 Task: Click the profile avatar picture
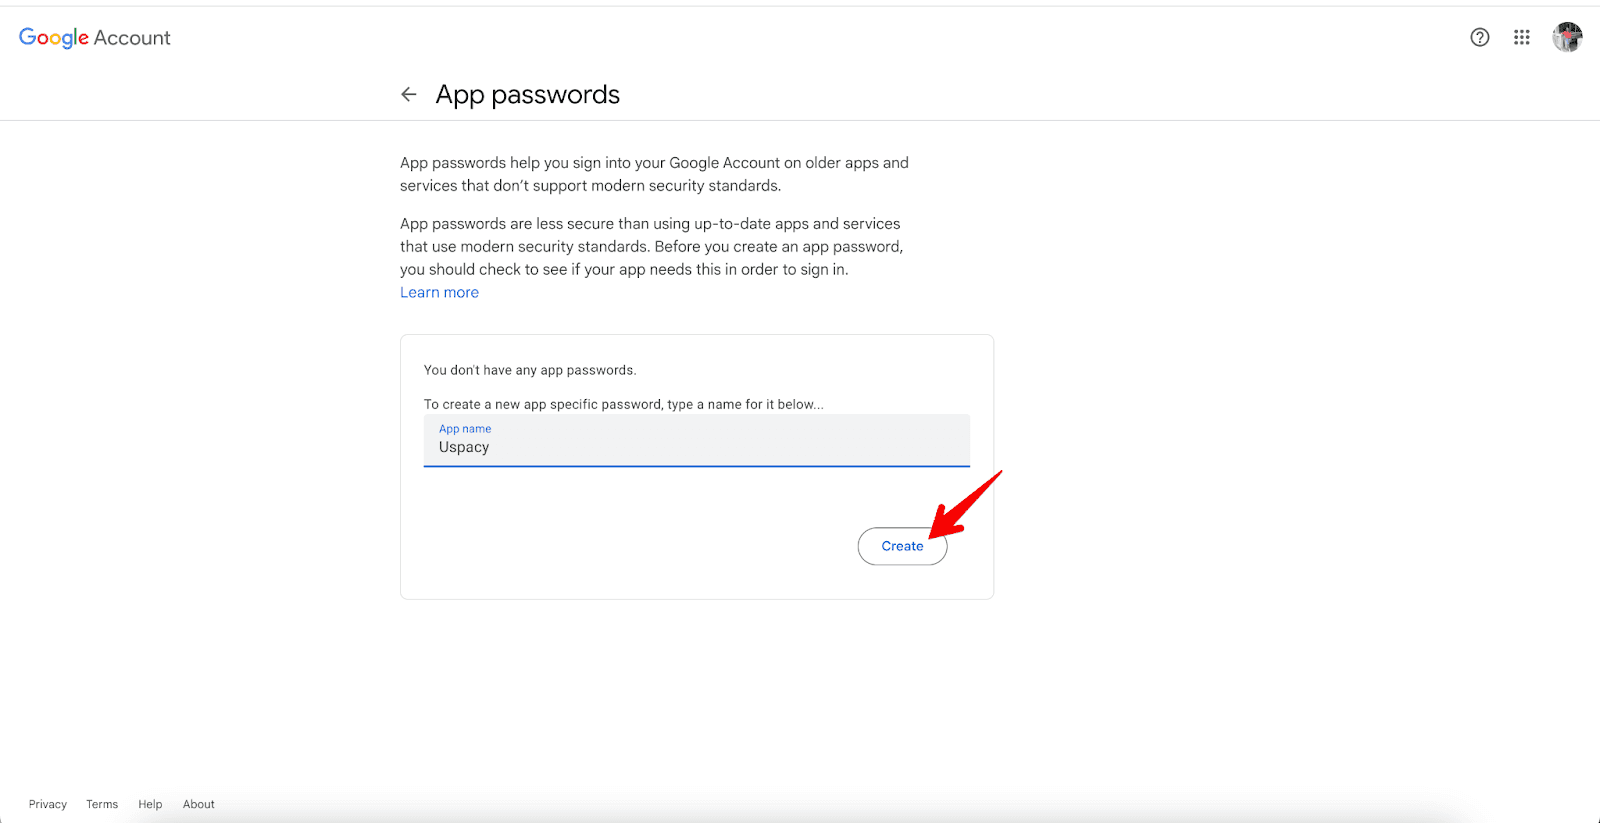point(1567,37)
